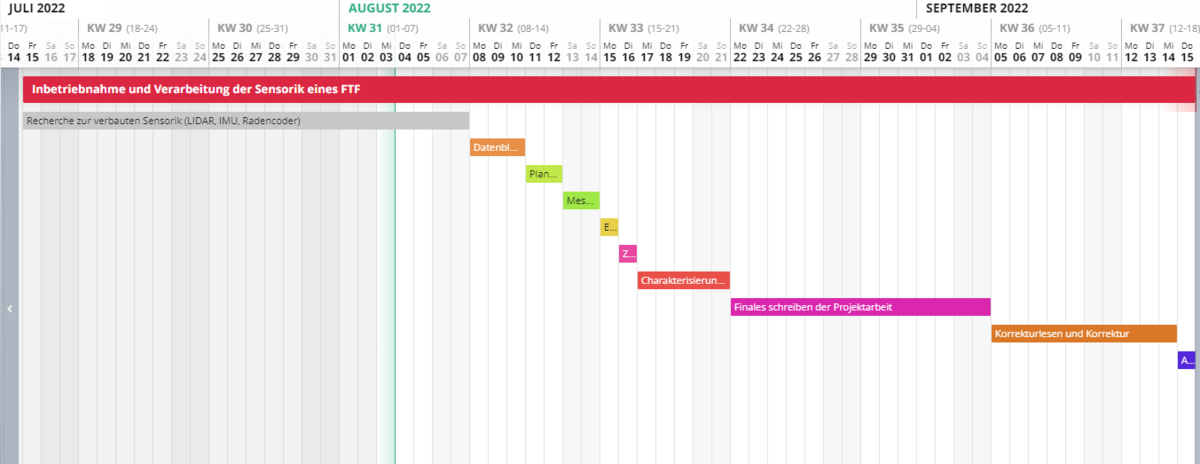Image resolution: width=1200 pixels, height=464 pixels.
Task: Select the red 'Charakterisierun...' task bar
Action: click(684, 280)
